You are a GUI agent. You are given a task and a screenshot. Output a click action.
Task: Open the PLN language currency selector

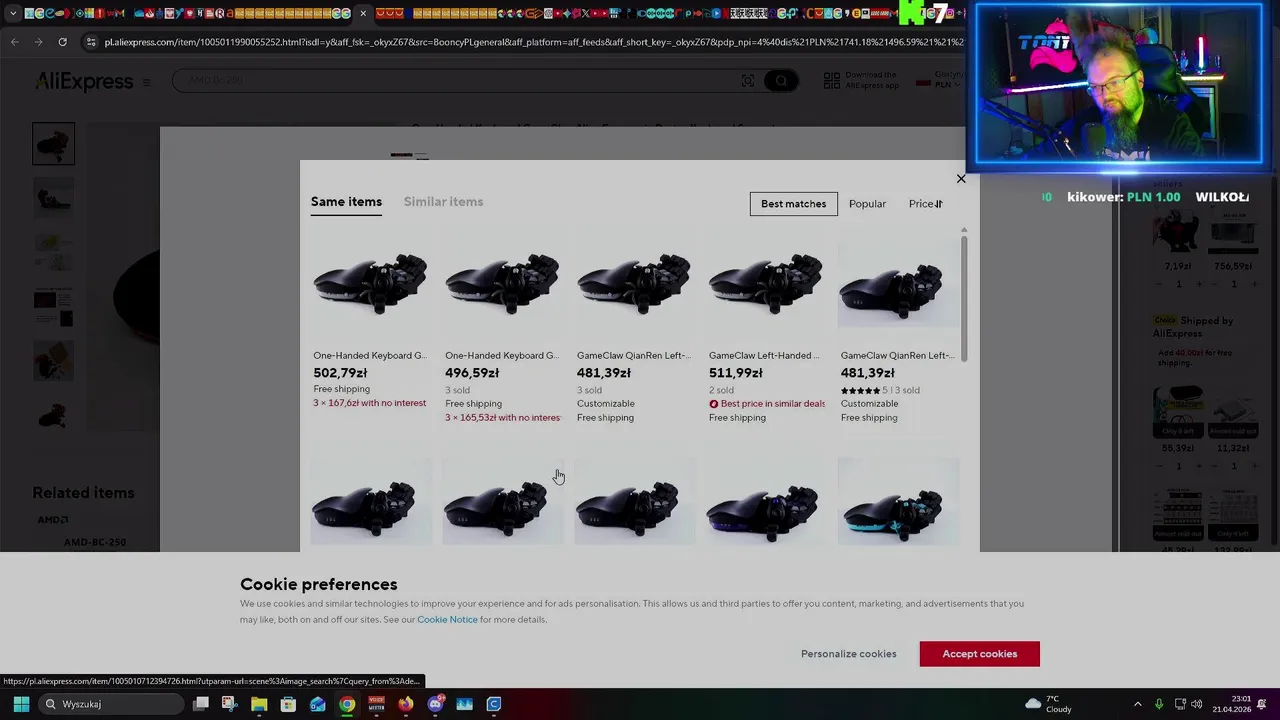tap(940, 80)
